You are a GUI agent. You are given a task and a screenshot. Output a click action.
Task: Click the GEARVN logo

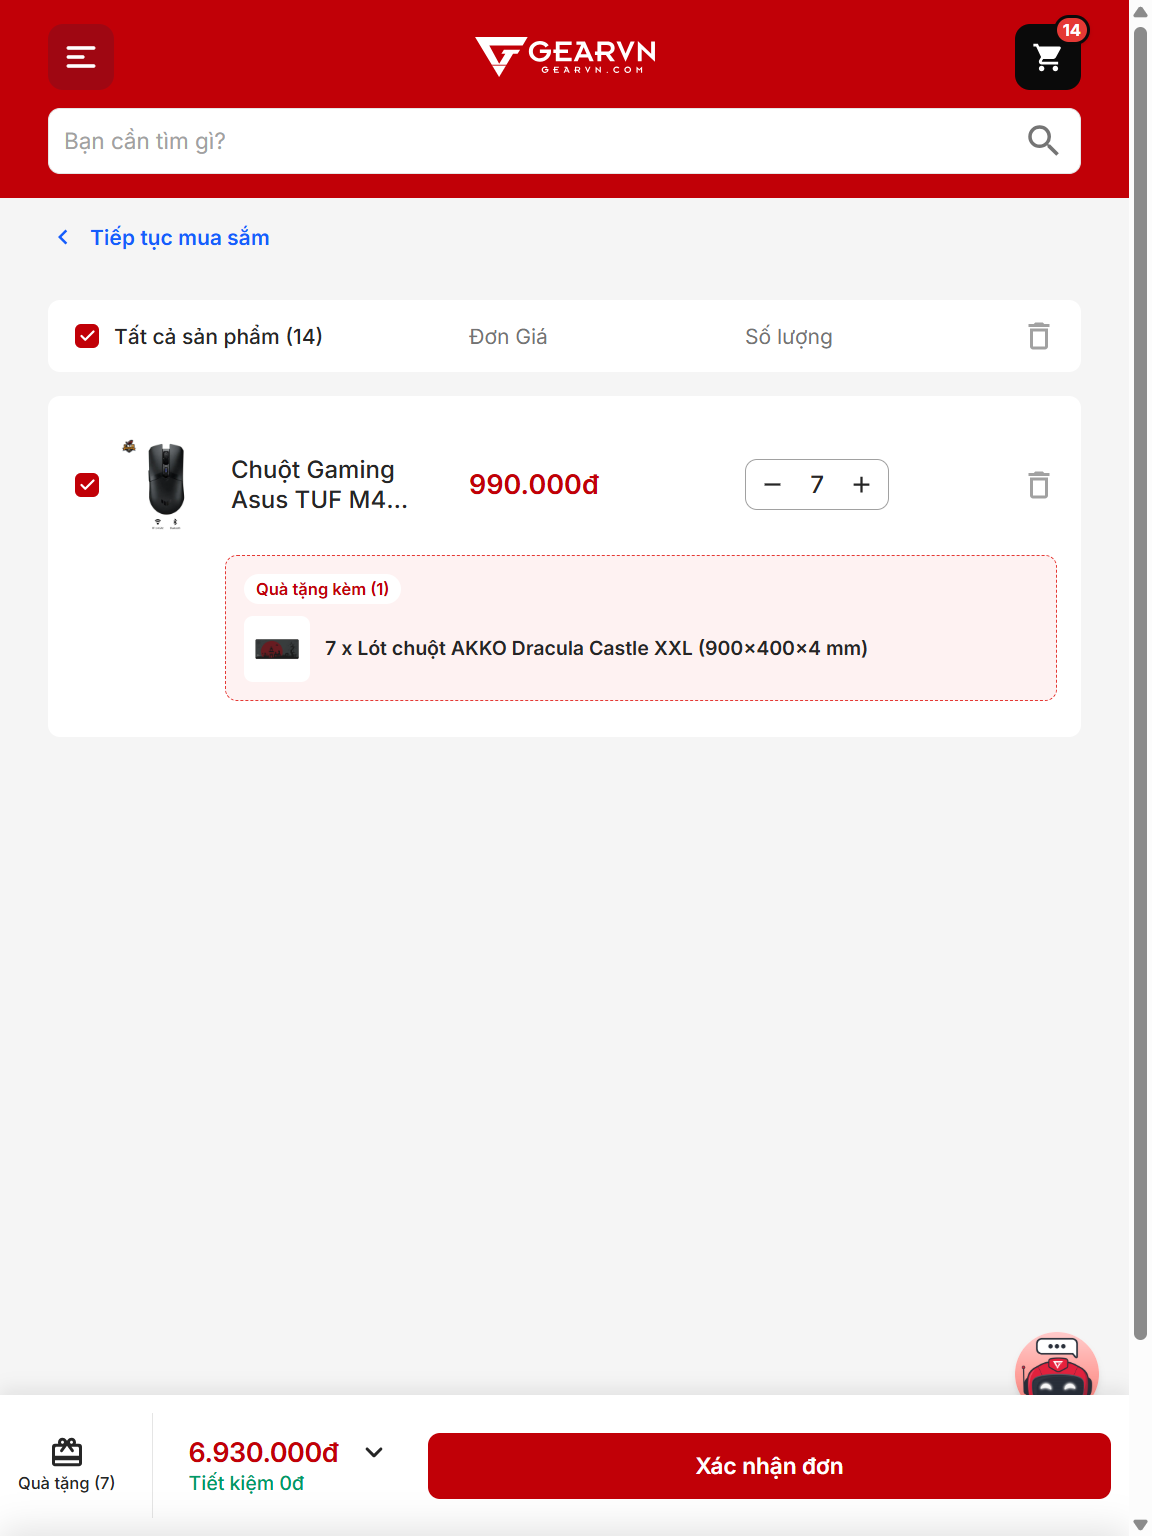565,56
